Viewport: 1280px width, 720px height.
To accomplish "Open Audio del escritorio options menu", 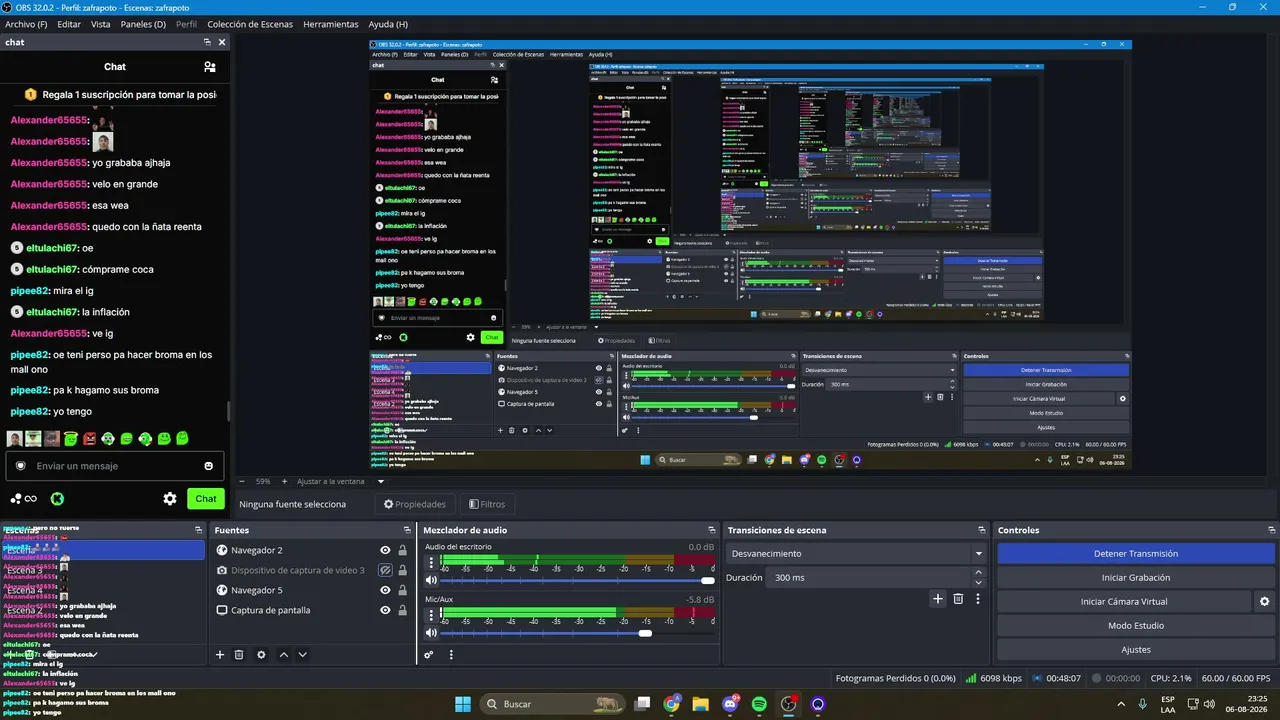I will click(432, 563).
